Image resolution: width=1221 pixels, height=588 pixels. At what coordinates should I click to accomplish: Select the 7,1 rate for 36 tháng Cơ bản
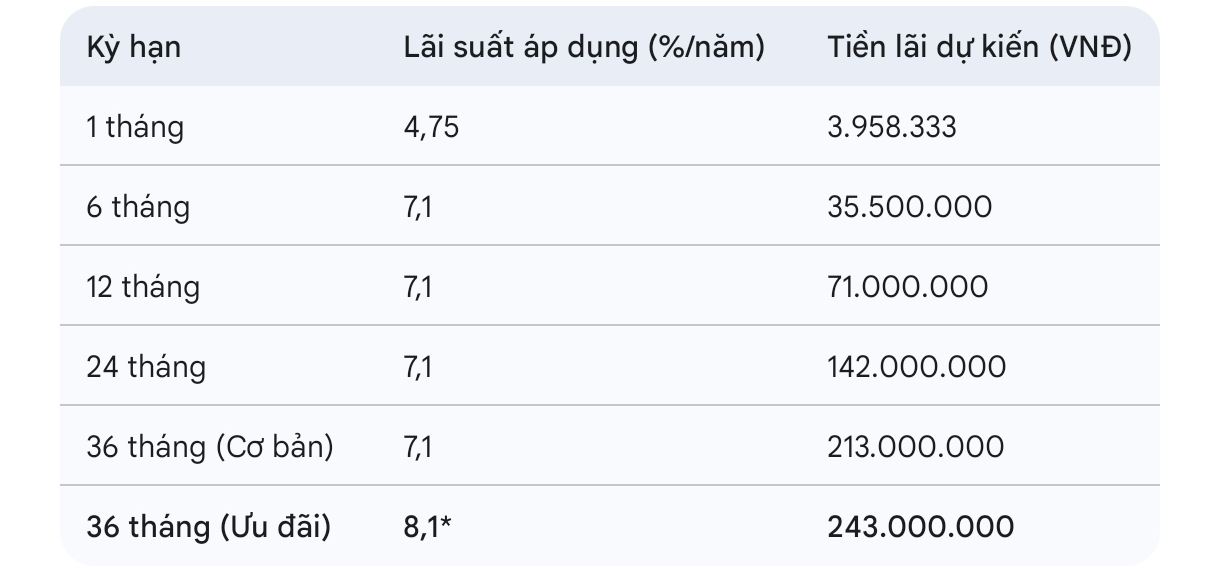(418, 447)
